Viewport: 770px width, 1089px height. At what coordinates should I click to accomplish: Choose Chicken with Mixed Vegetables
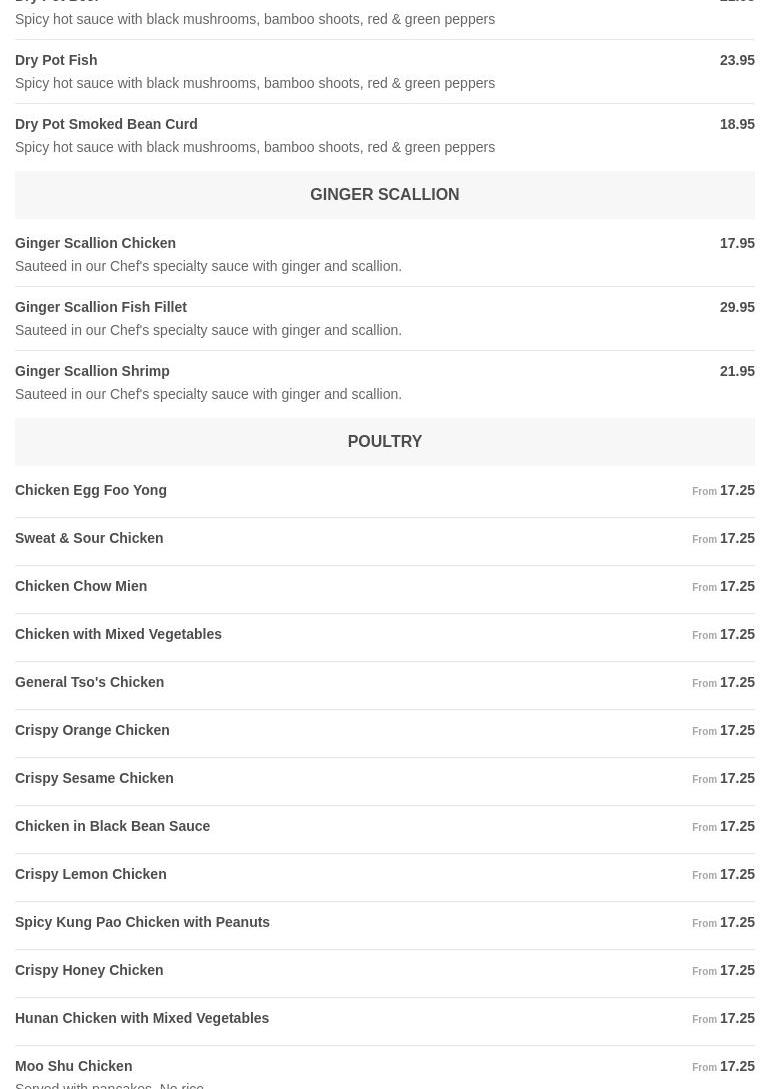click(x=118, y=634)
